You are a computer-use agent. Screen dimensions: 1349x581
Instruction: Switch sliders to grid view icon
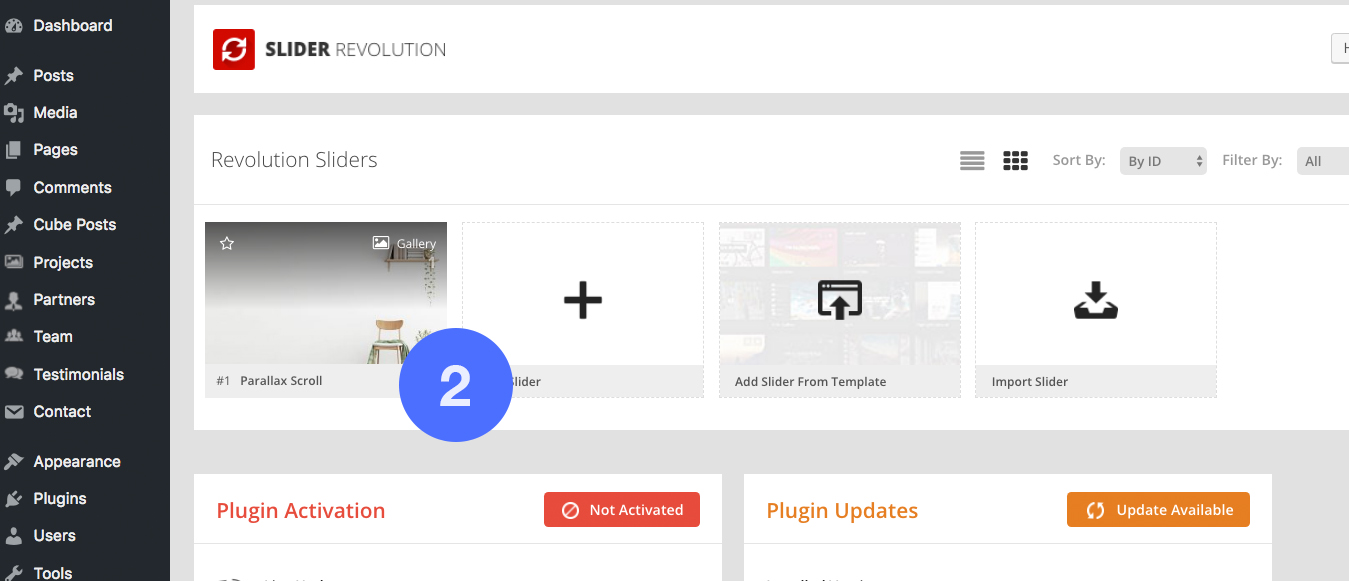pyautogui.click(x=1016, y=161)
